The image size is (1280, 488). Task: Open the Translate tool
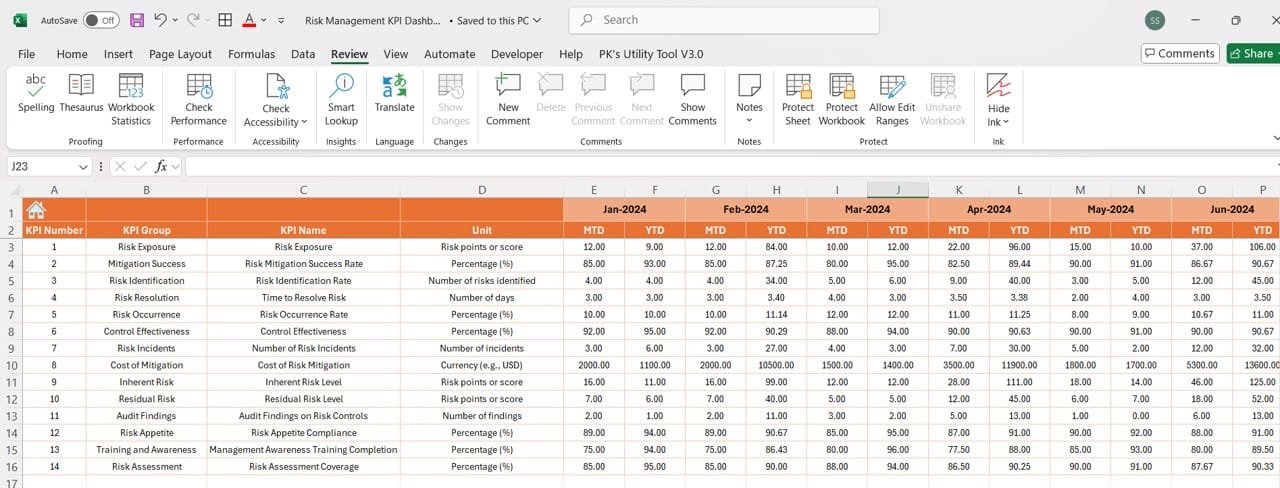(394, 93)
